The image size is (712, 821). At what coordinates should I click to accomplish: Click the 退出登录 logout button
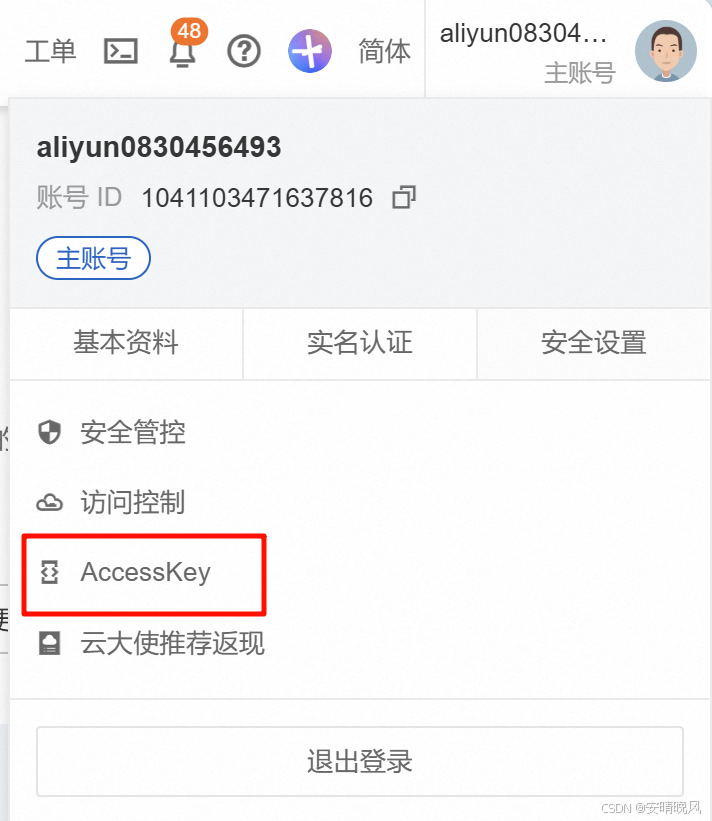click(x=360, y=761)
